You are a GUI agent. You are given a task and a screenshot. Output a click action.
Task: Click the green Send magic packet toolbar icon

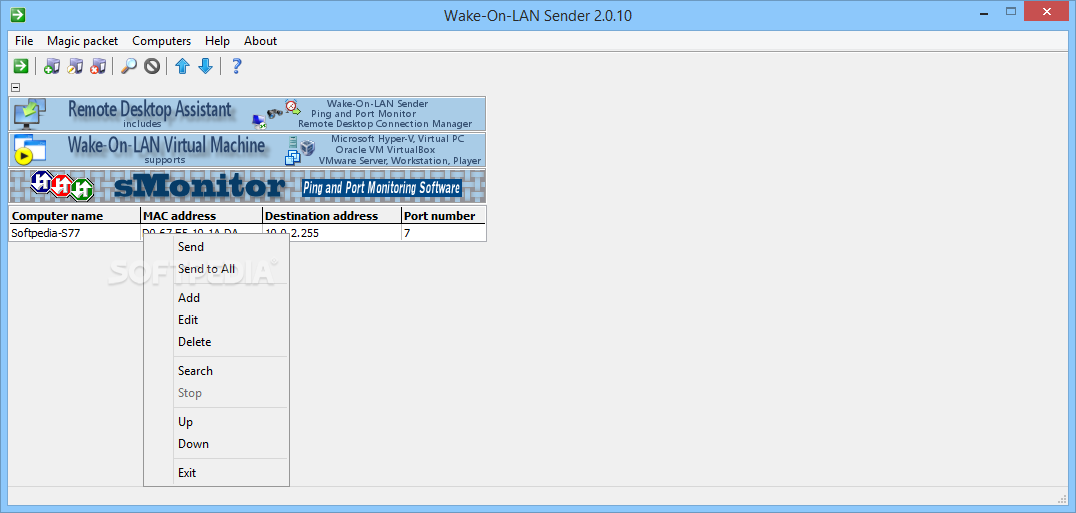tap(21, 66)
